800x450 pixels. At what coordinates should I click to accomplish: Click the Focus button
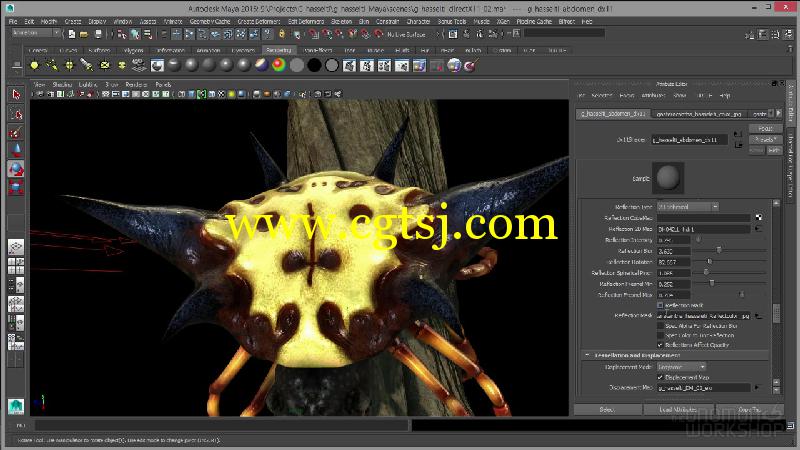click(765, 129)
